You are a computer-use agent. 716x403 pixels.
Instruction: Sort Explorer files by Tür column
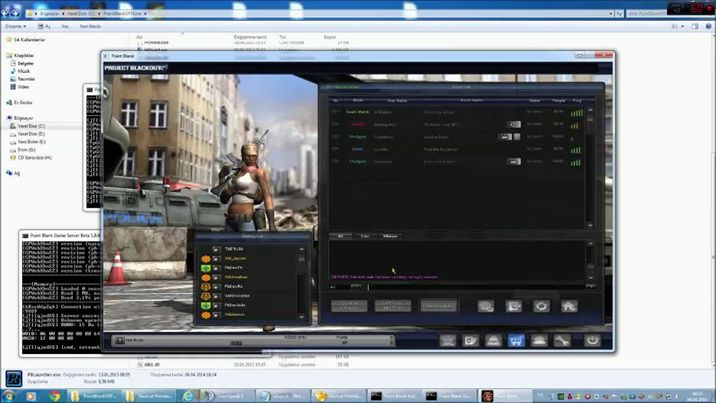click(282, 37)
